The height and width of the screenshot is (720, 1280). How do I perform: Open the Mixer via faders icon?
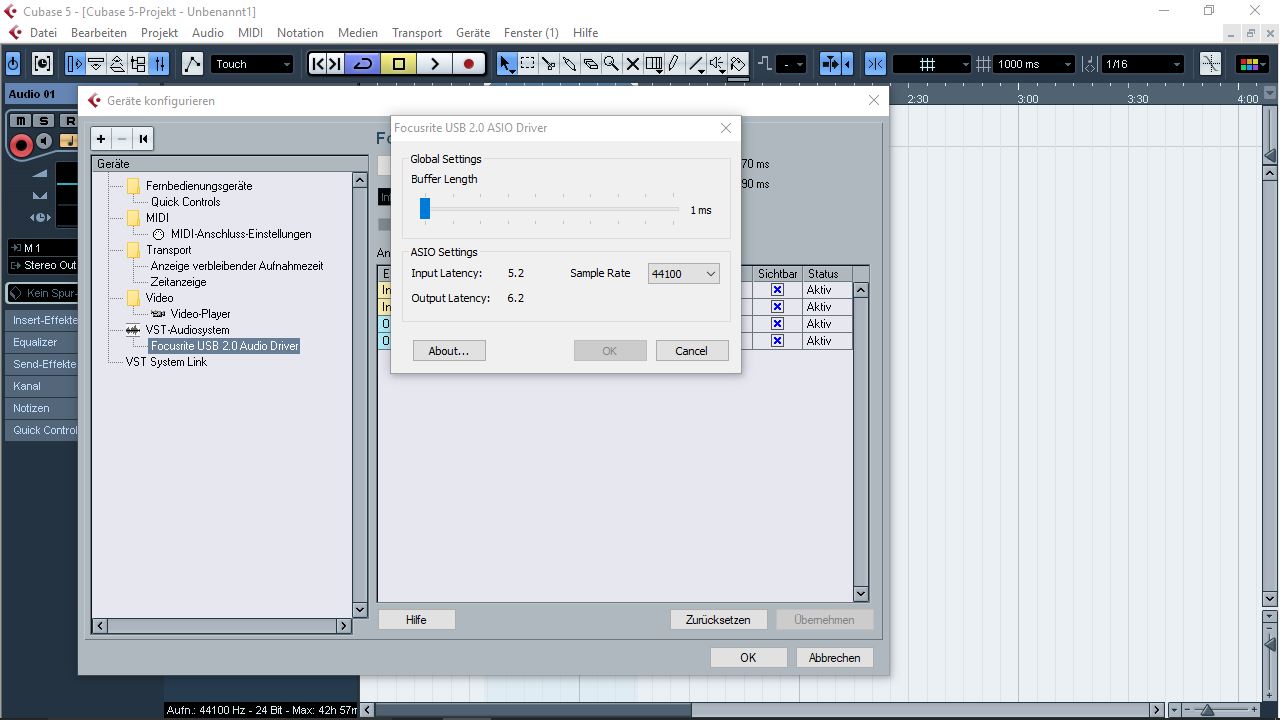tap(159, 64)
